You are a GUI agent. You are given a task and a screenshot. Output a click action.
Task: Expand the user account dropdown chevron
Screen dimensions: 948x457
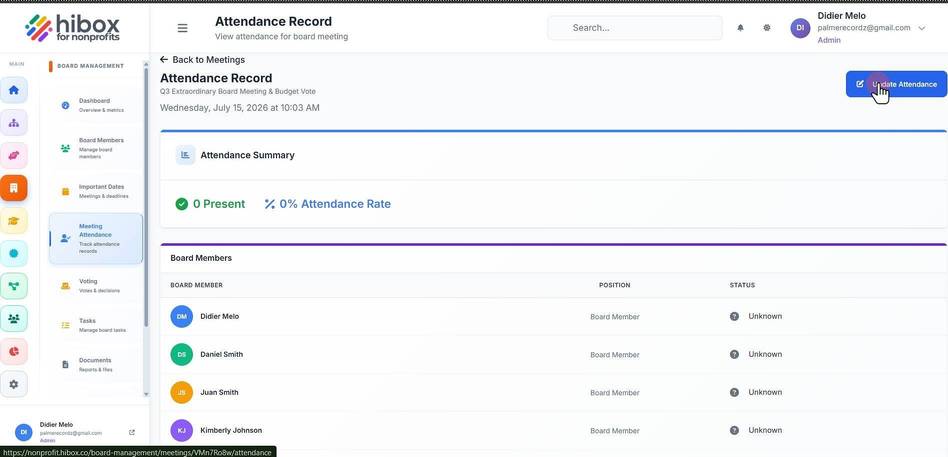[921, 28]
